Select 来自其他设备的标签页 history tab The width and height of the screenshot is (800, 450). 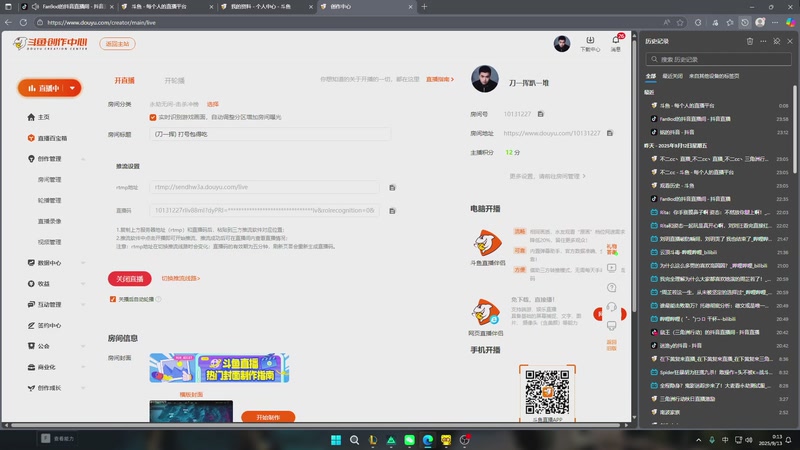(714, 76)
